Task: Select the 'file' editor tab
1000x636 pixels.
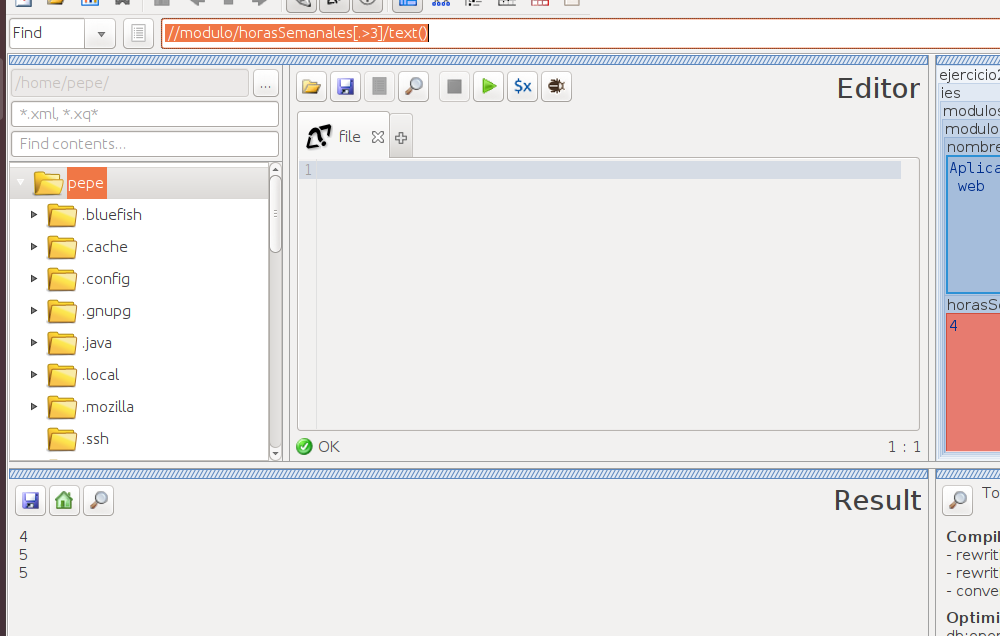Action: pos(343,136)
